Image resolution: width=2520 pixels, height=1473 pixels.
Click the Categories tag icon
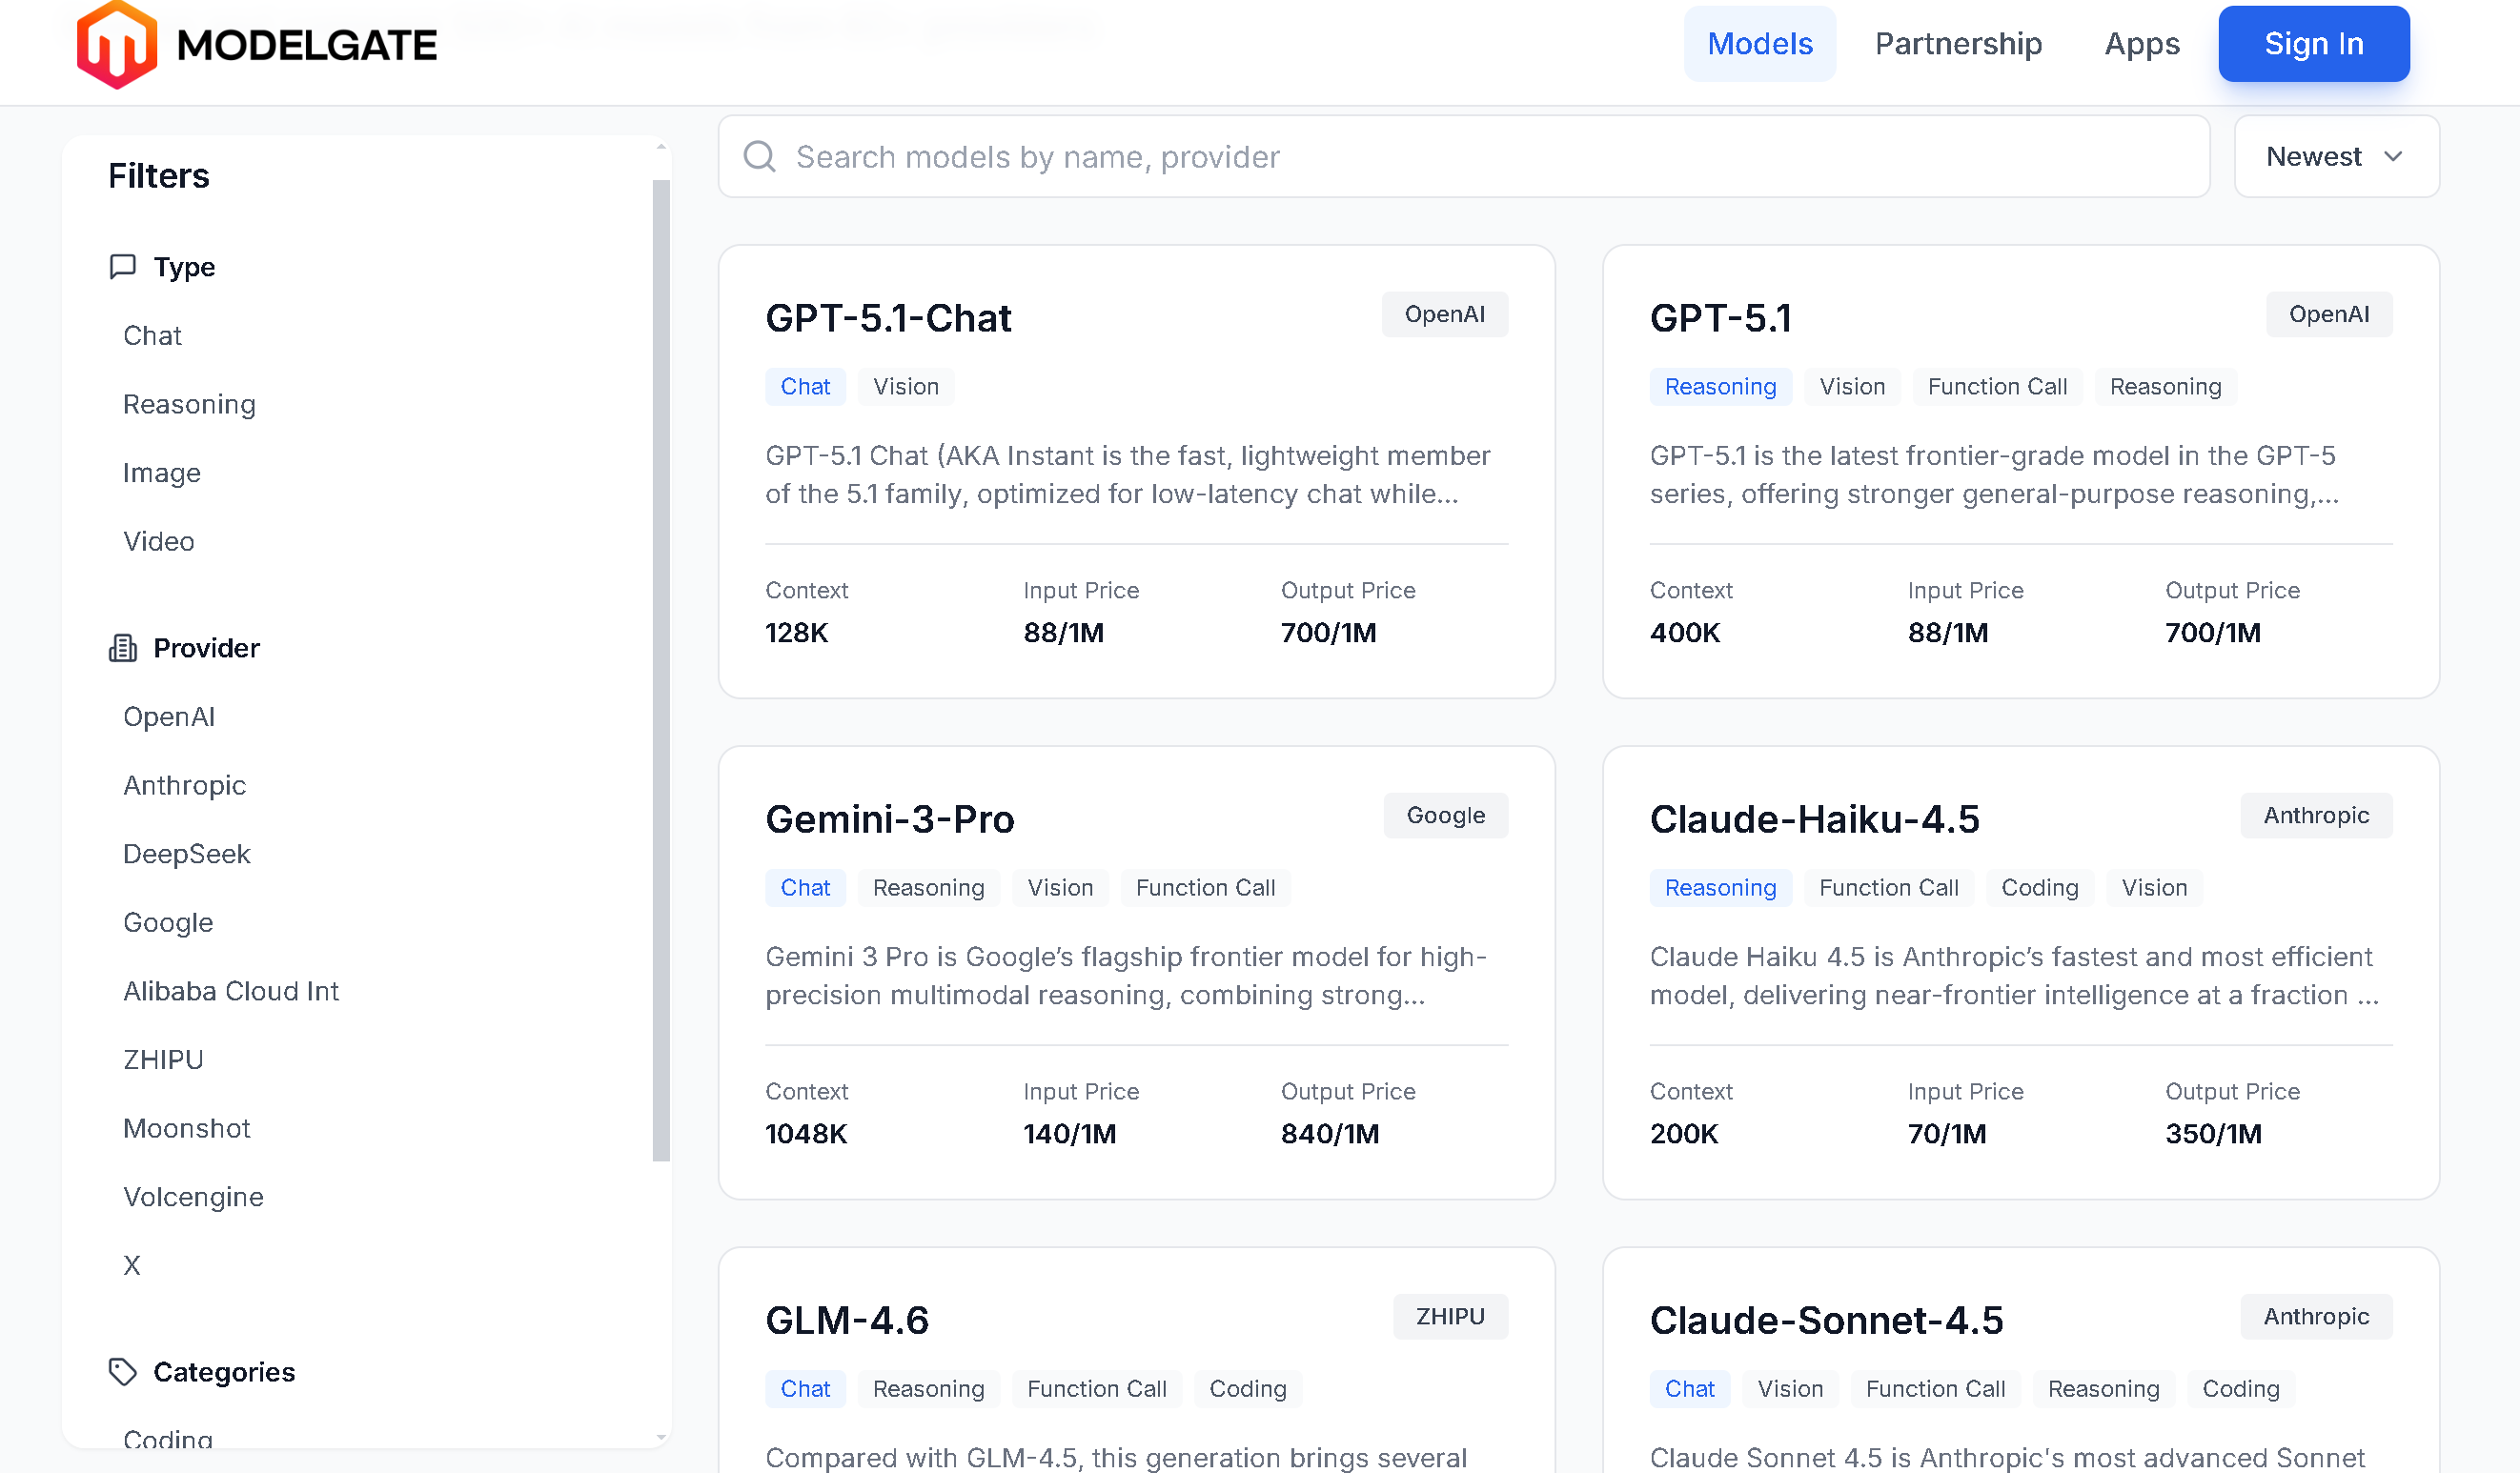tap(122, 1372)
